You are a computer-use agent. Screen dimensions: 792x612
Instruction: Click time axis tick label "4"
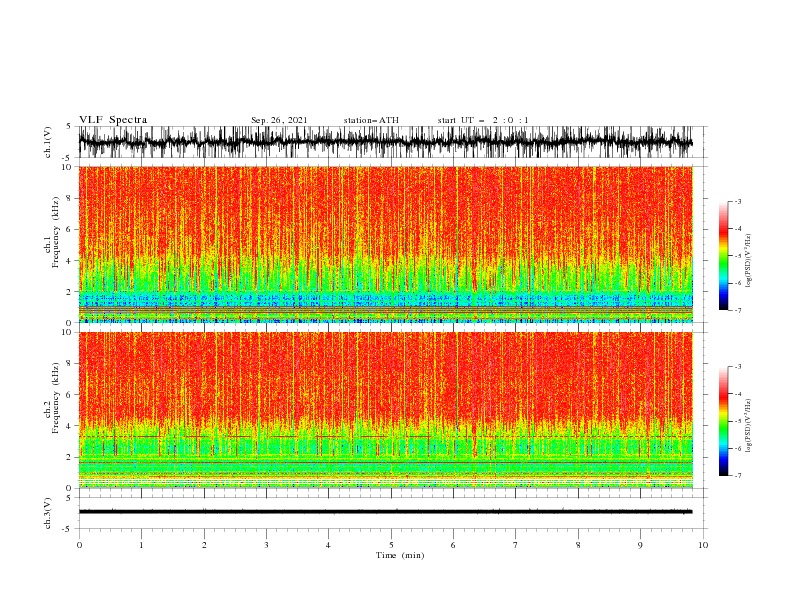(x=328, y=545)
